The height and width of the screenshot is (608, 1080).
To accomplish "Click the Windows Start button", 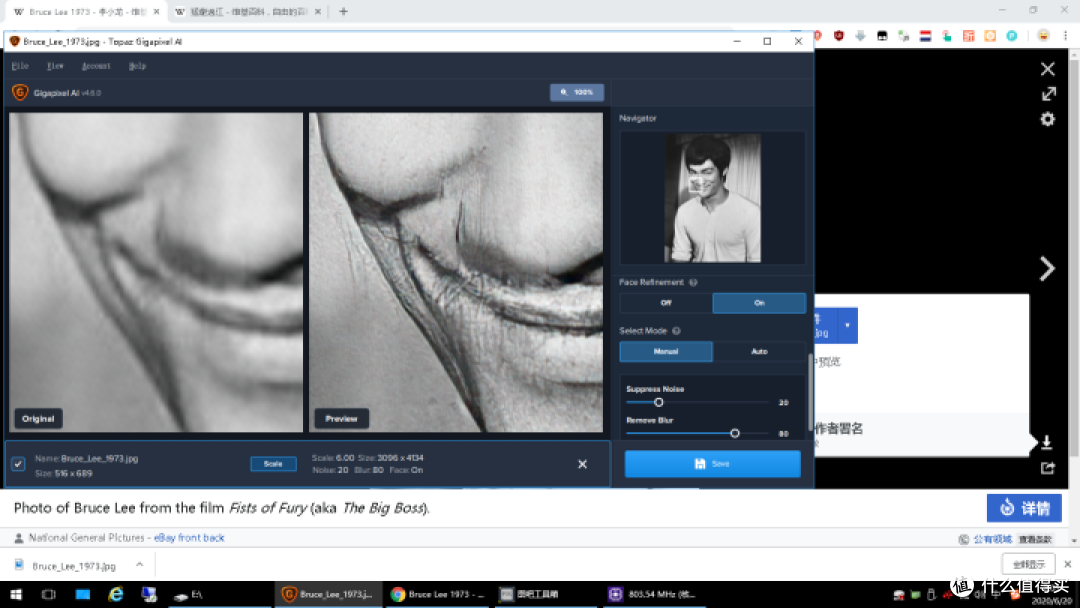I will (16, 594).
